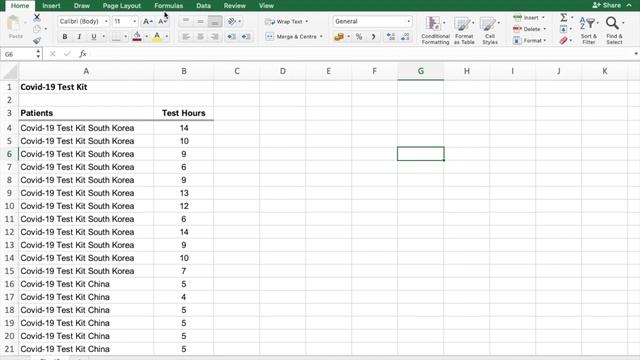Open the General number format dropdown

pos(408,21)
